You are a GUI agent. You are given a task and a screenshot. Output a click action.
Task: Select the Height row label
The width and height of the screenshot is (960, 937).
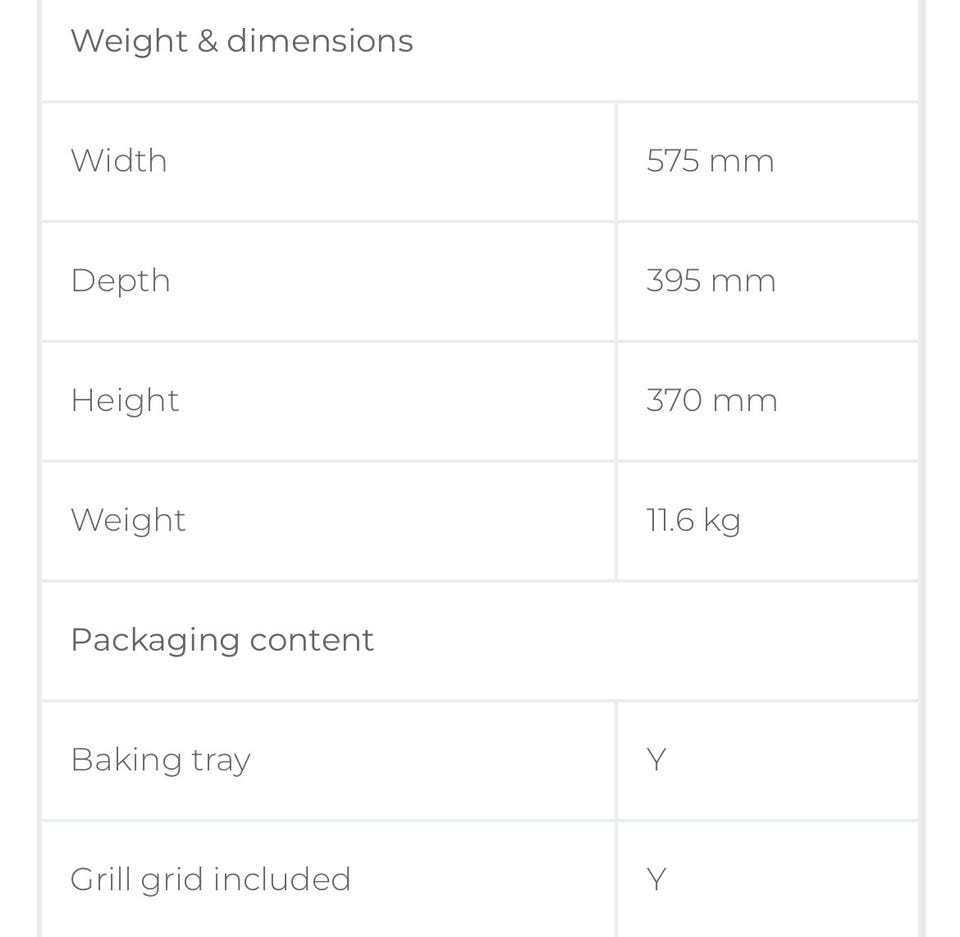[125, 401]
